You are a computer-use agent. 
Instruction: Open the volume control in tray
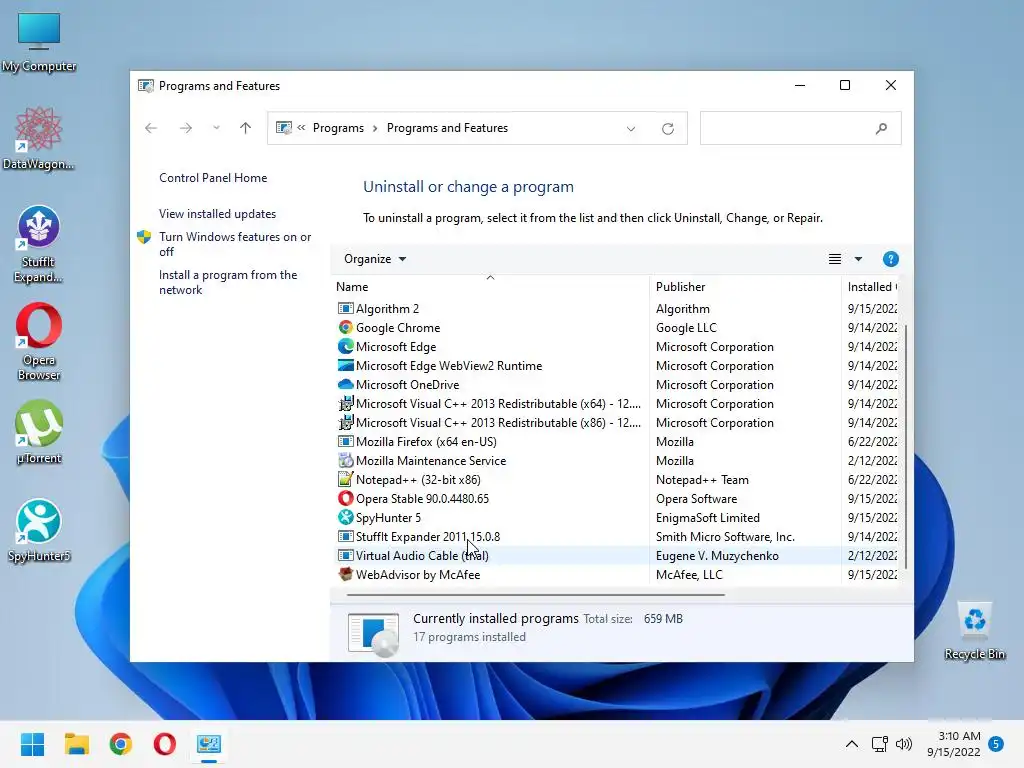pyautogui.click(x=904, y=744)
